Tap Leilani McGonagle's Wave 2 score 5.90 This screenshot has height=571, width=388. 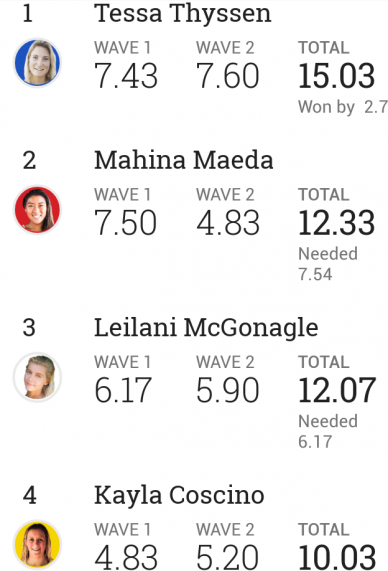pos(228,390)
